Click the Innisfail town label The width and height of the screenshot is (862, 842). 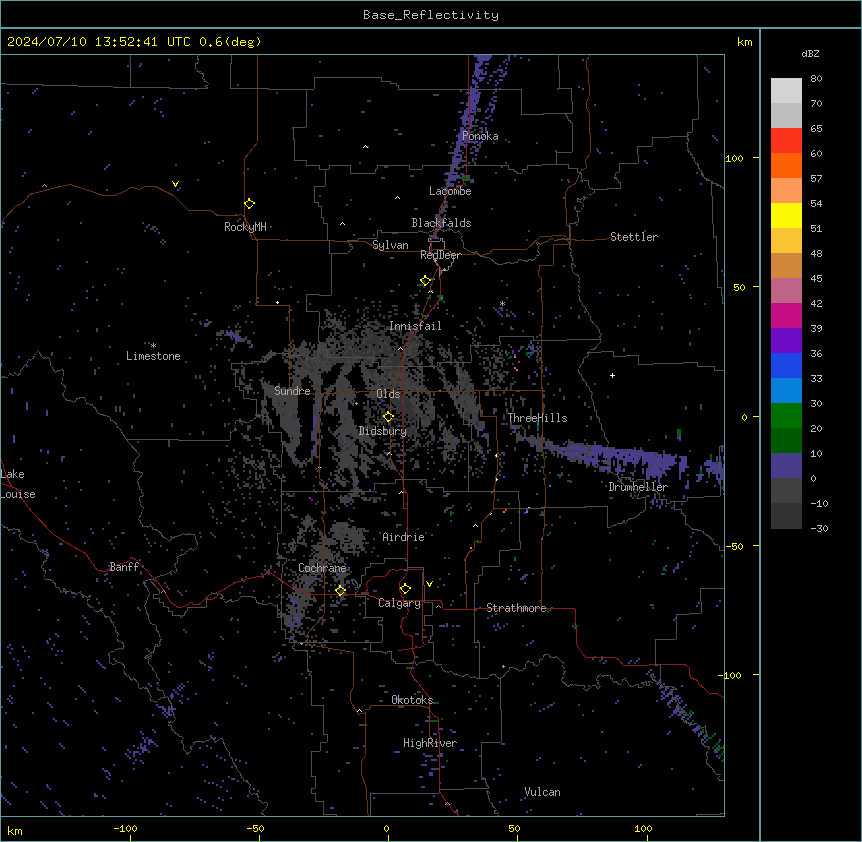pos(415,326)
